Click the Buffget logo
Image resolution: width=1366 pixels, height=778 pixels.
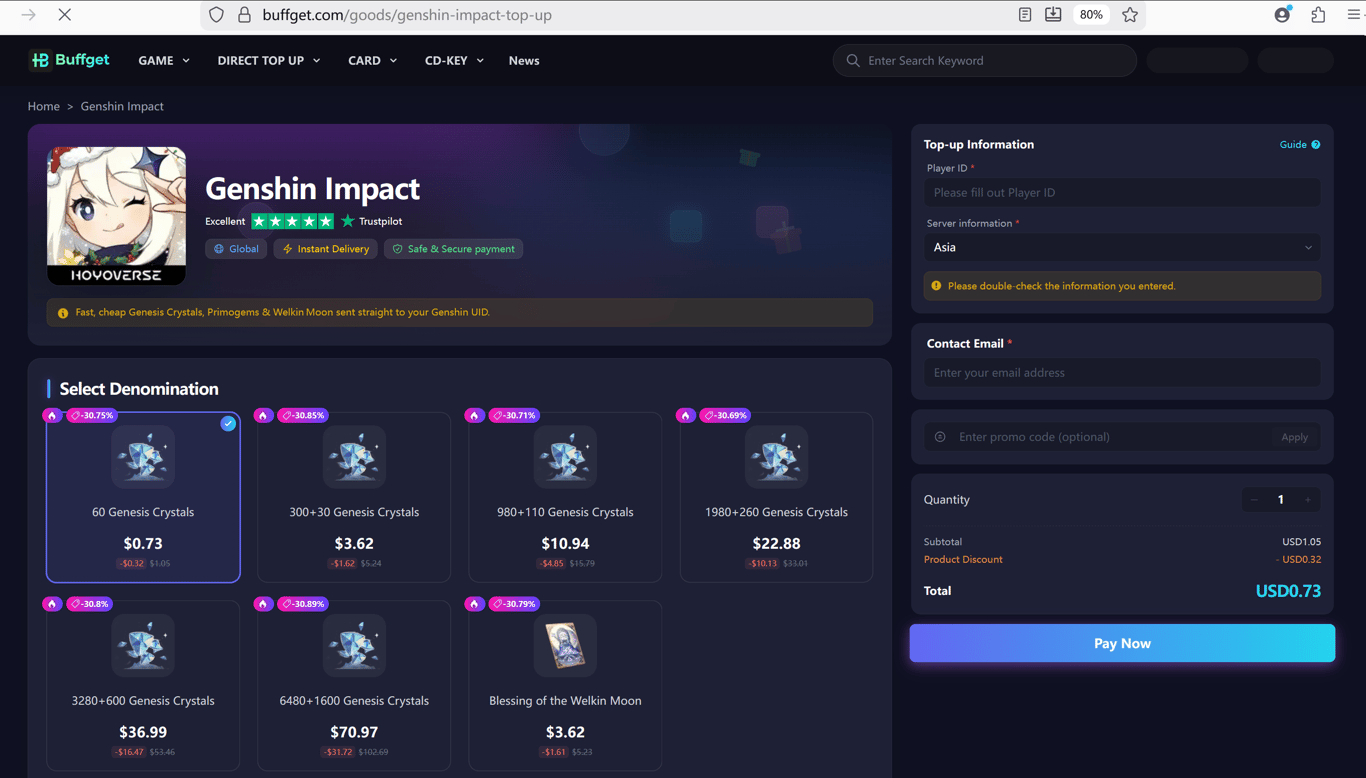pos(70,60)
